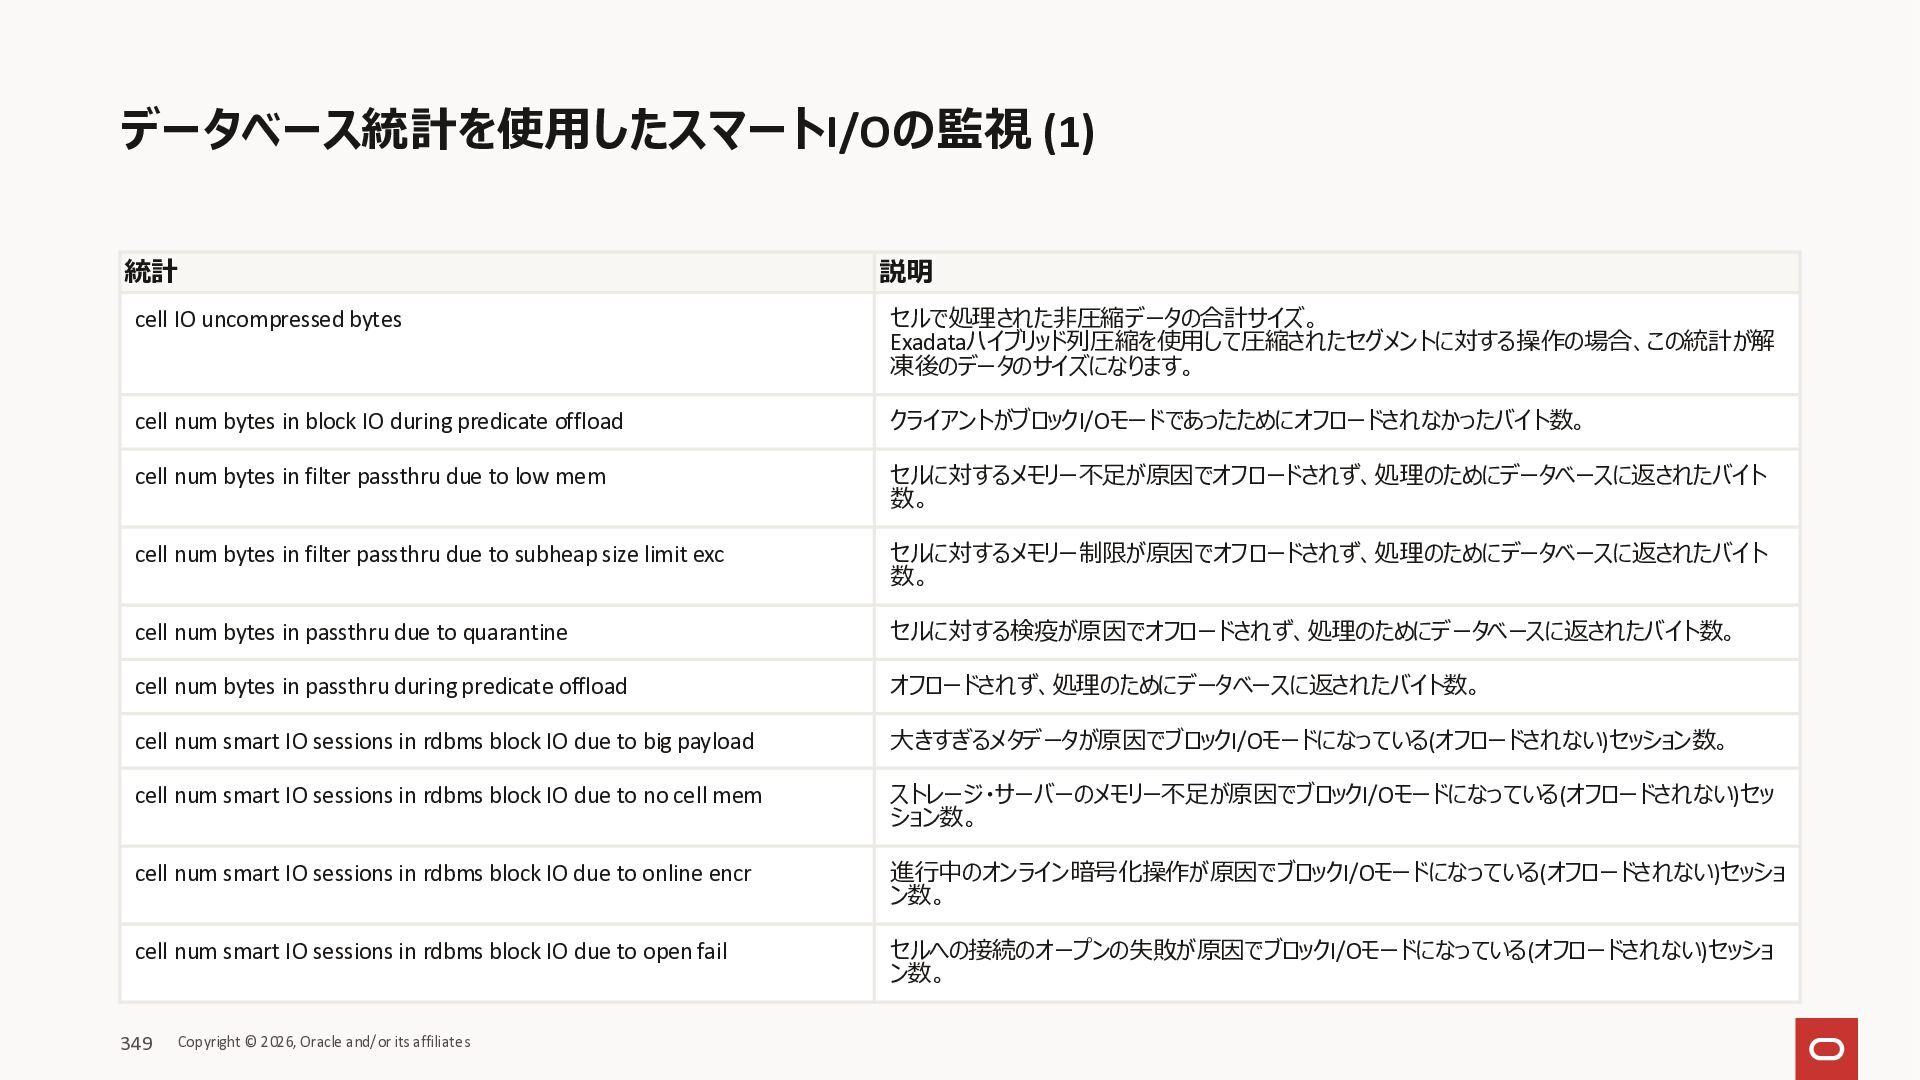
Task: Select passthru due to quarantine entry
Action: pyautogui.click(x=351, y=633)
